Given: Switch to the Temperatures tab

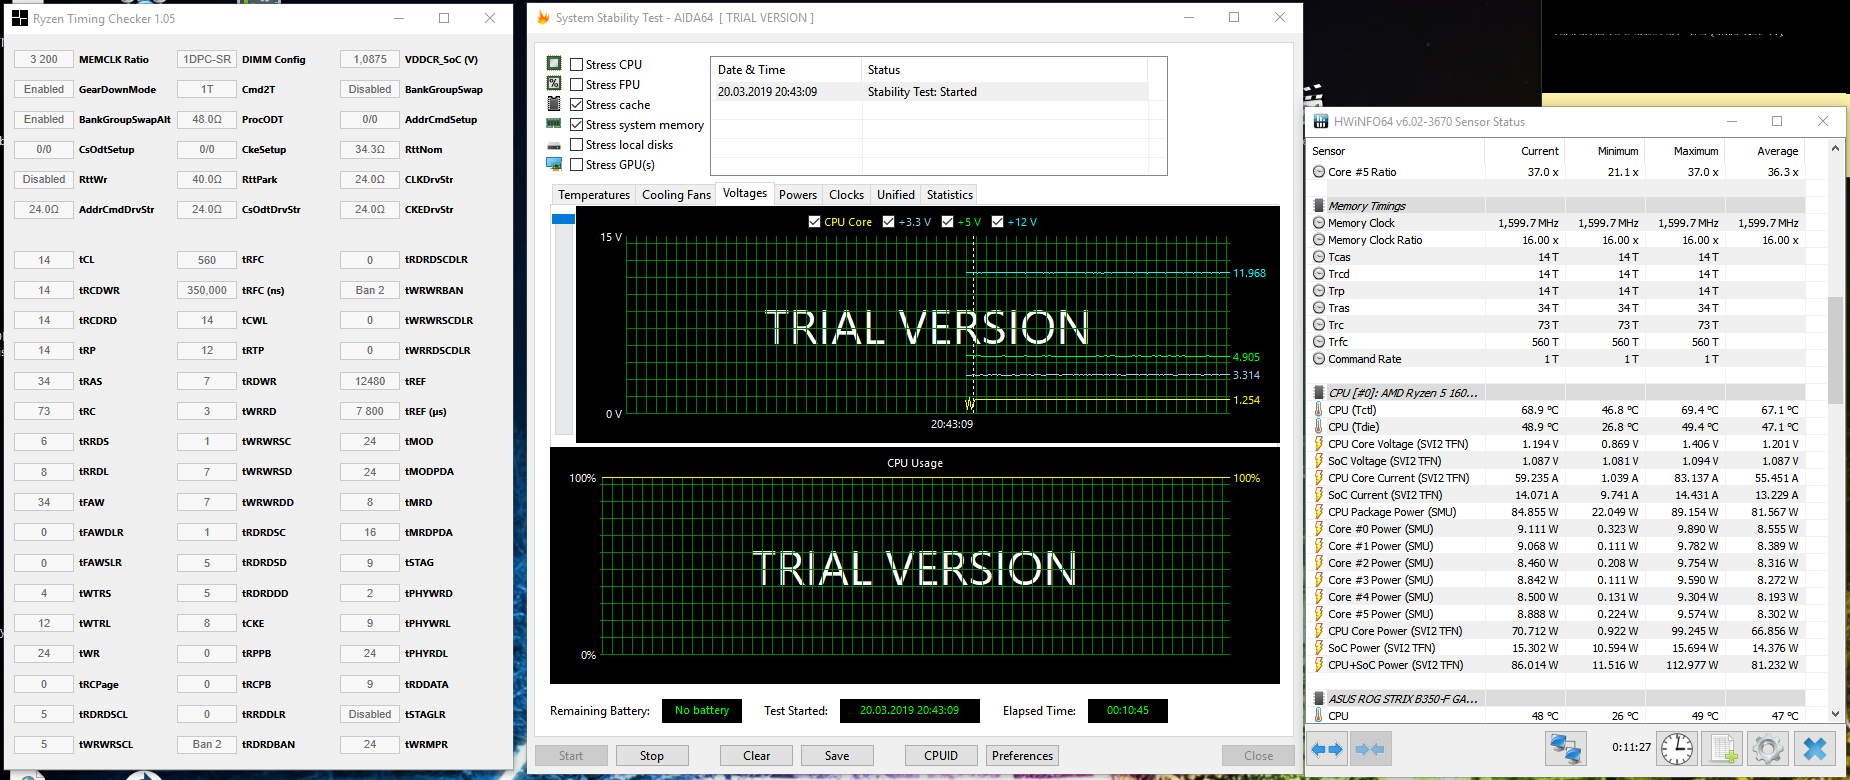Looking at the screenshot, I should 594,195.
